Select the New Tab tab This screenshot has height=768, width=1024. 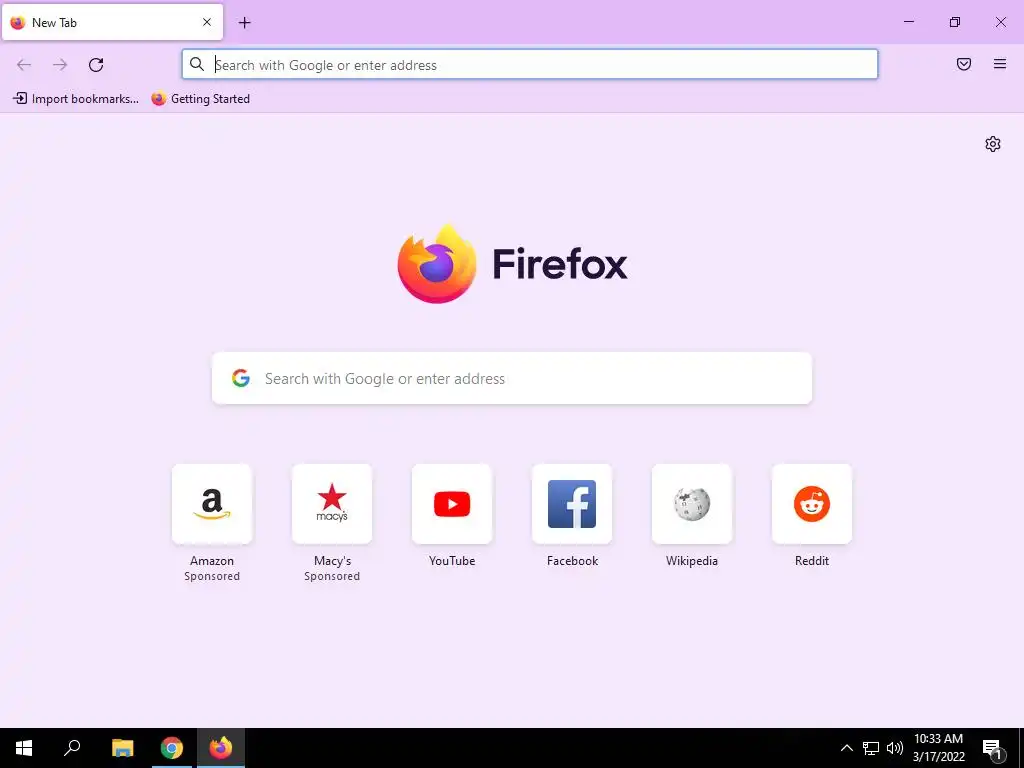(112, 22)
